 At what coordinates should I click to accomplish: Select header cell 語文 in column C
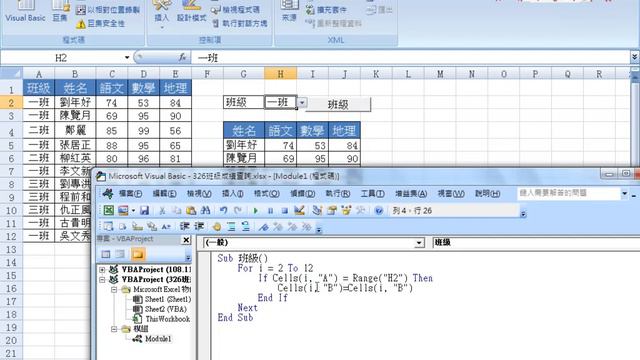(111, 88)
